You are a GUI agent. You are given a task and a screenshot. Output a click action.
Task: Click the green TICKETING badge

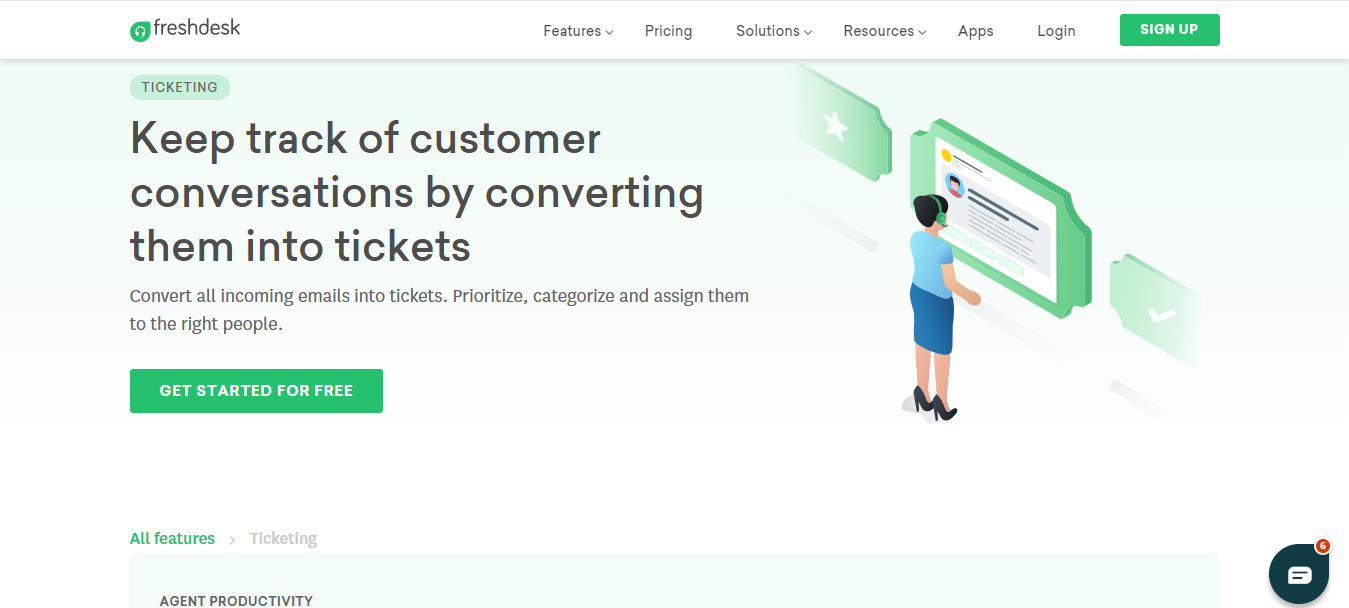(x=180, y=87)
